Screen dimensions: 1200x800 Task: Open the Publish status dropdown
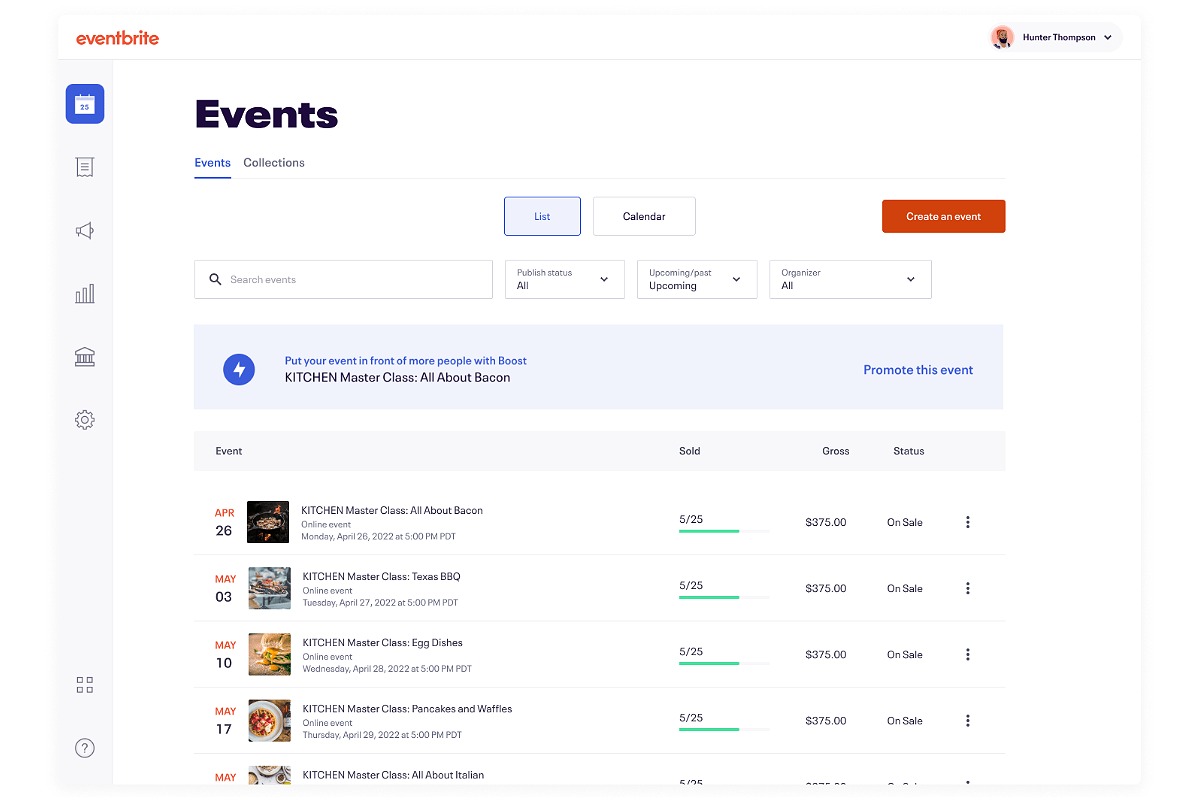coord(564,279)
